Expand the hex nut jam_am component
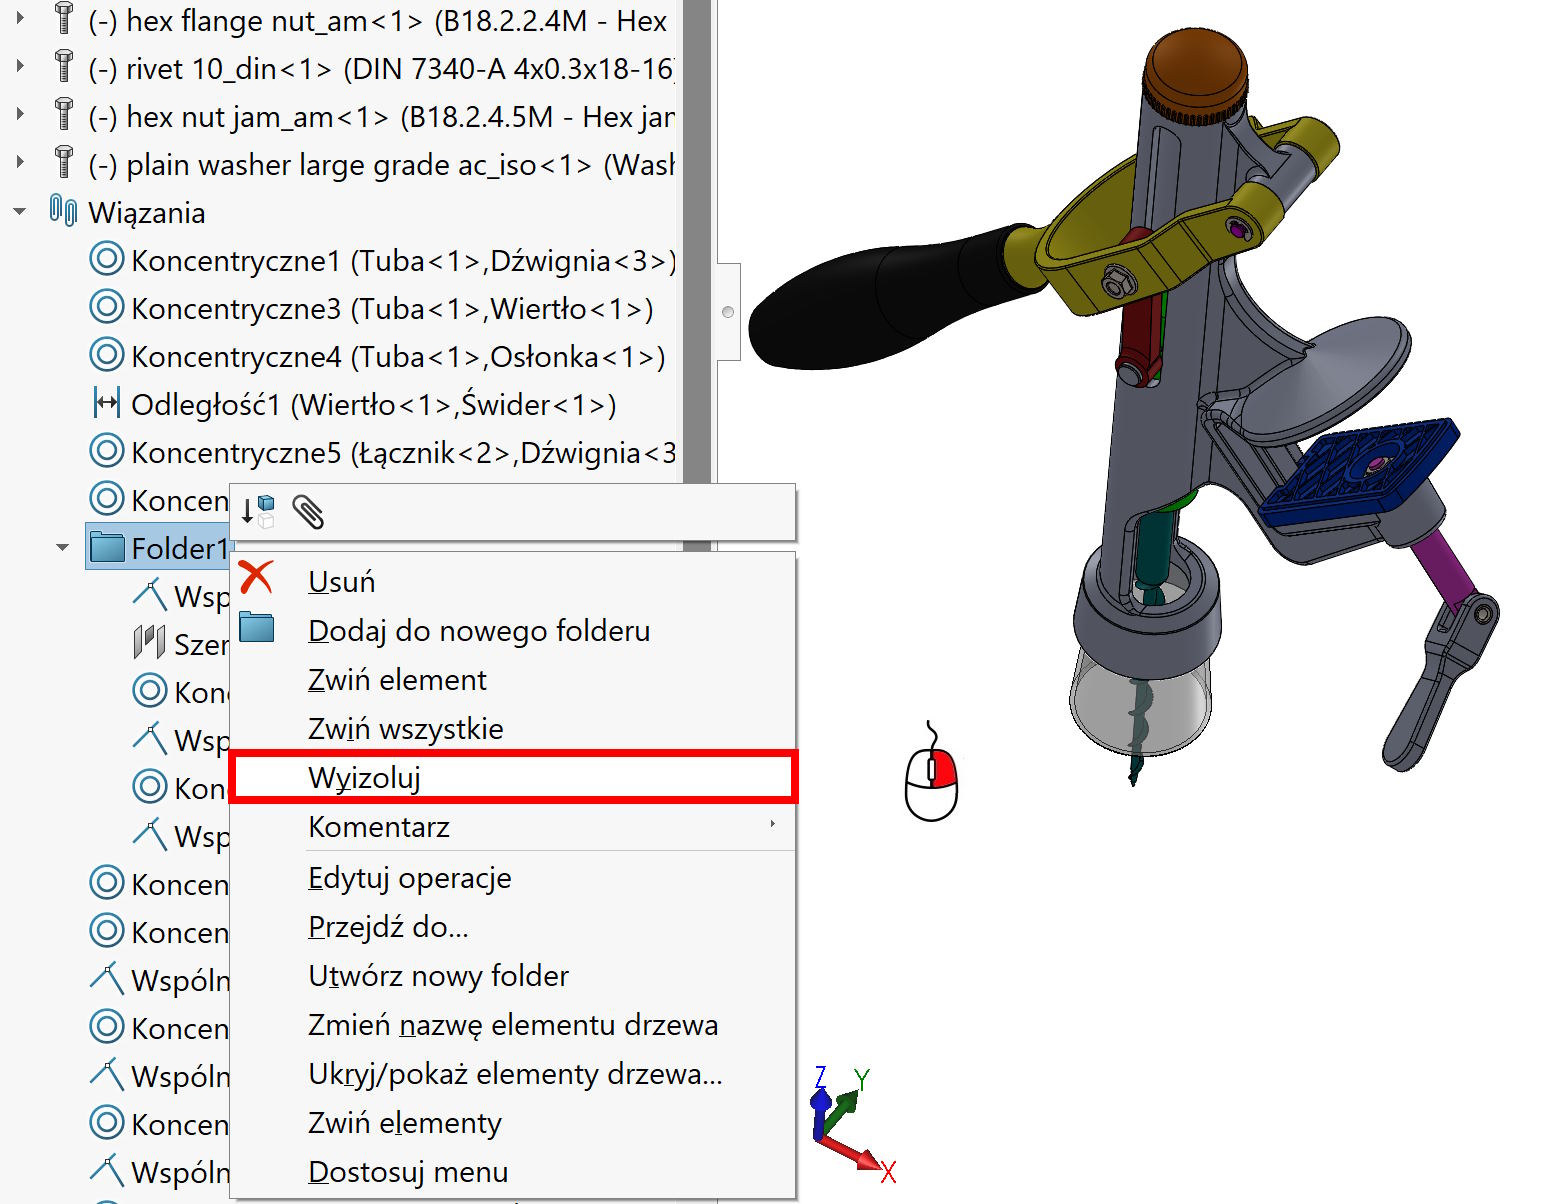Image resolution: width=1564 pixels, height=1204 pixels. pyautogui.click(x=20, y=115)
